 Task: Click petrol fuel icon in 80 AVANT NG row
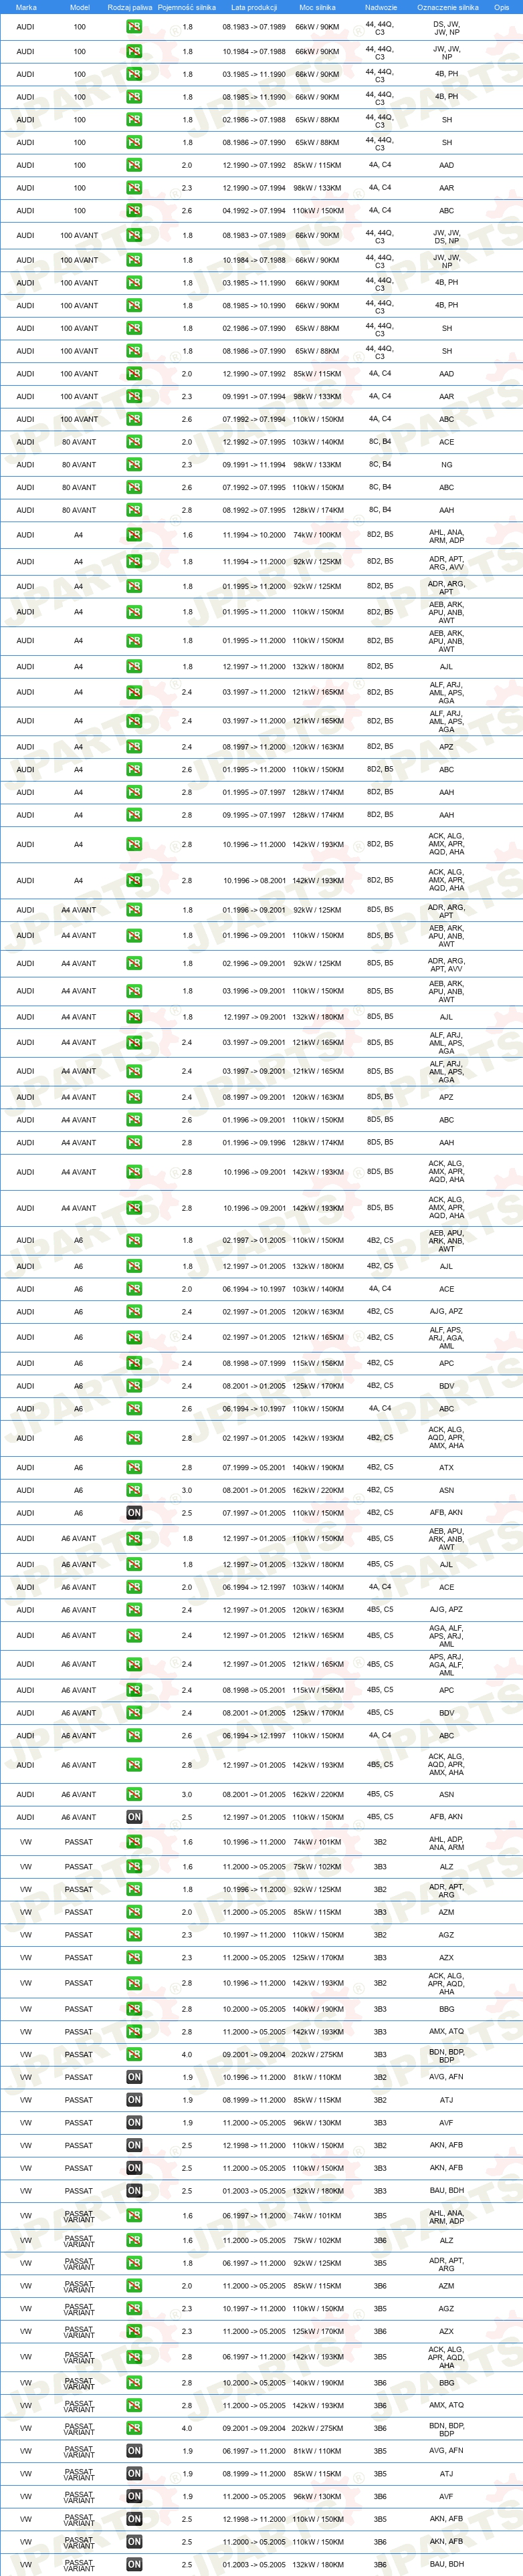point(134,465)
